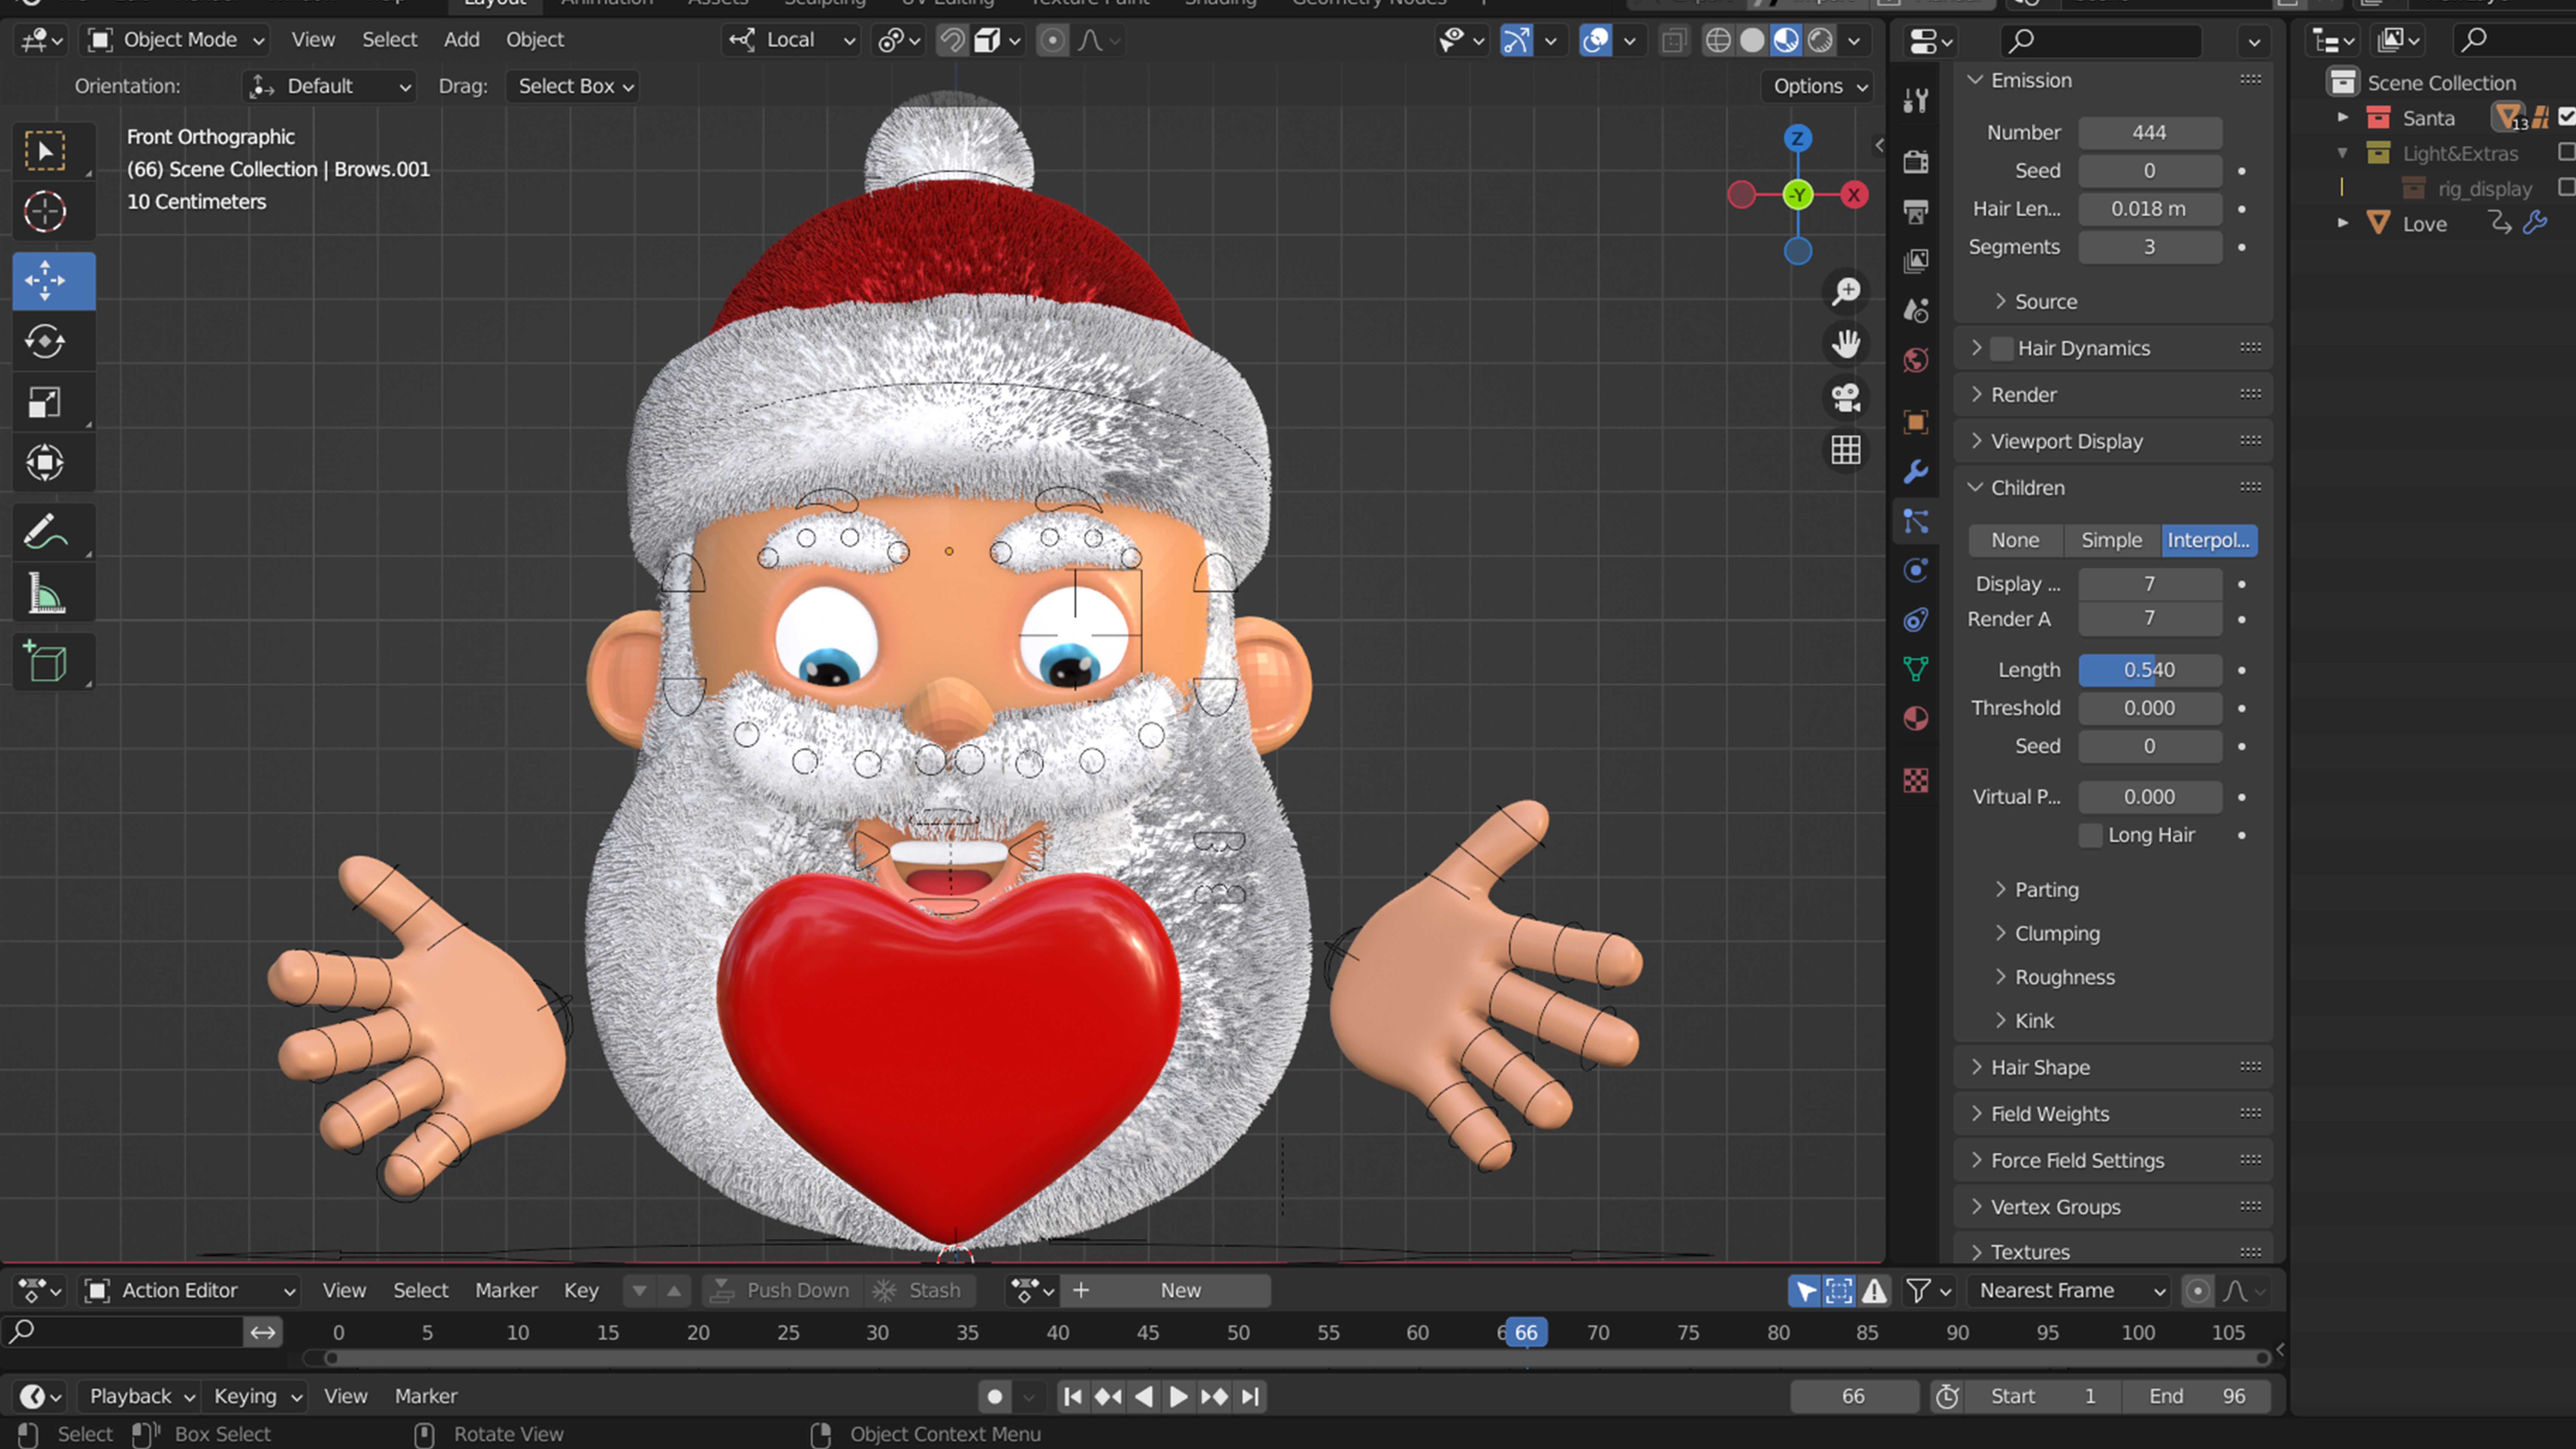Viewport: 2576px width, 1449px height.
Task: Open the Action Editor Key menu
Action: (x=581, y=1290)
